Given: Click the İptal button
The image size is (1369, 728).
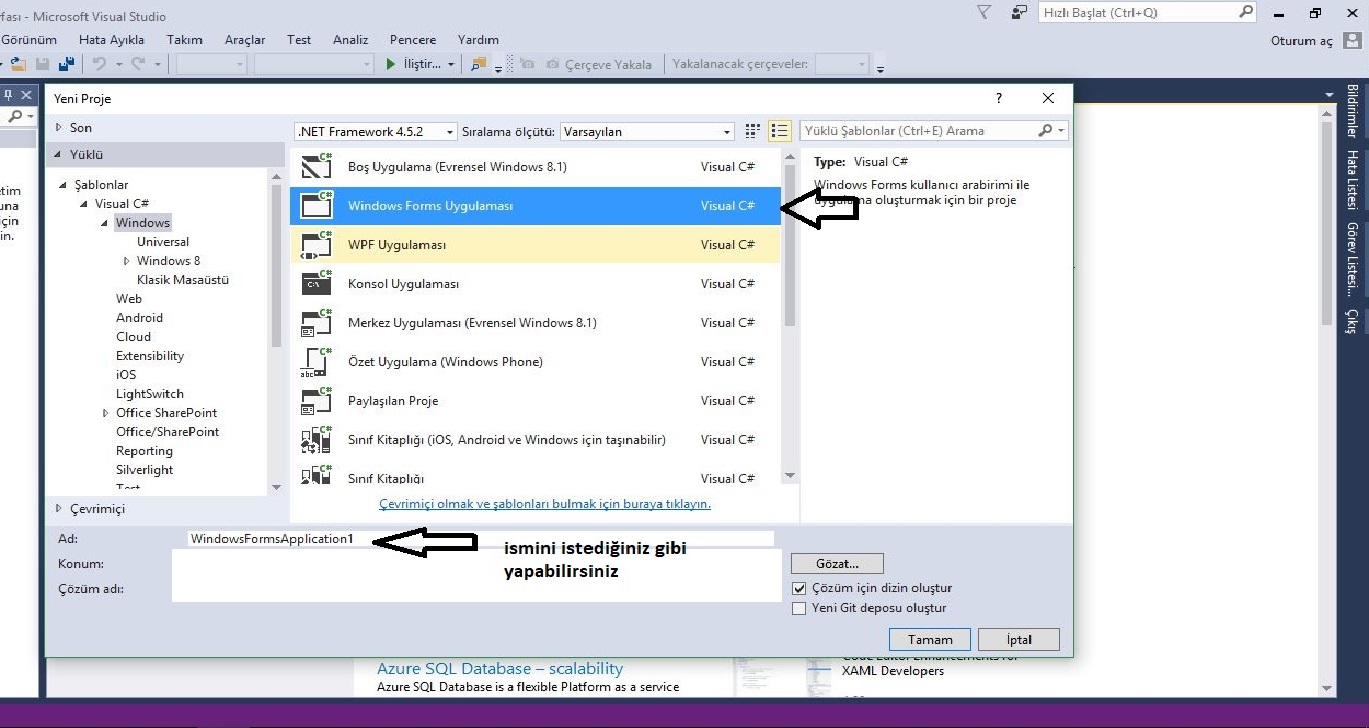Looking at the screenshot, I should [1019, 640].
